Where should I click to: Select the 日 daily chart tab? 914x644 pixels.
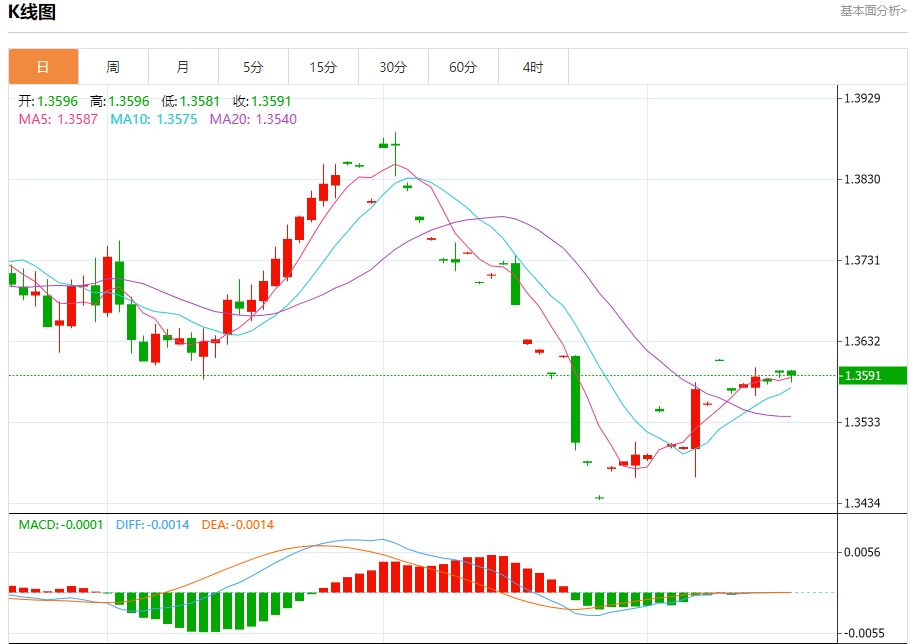43,67
